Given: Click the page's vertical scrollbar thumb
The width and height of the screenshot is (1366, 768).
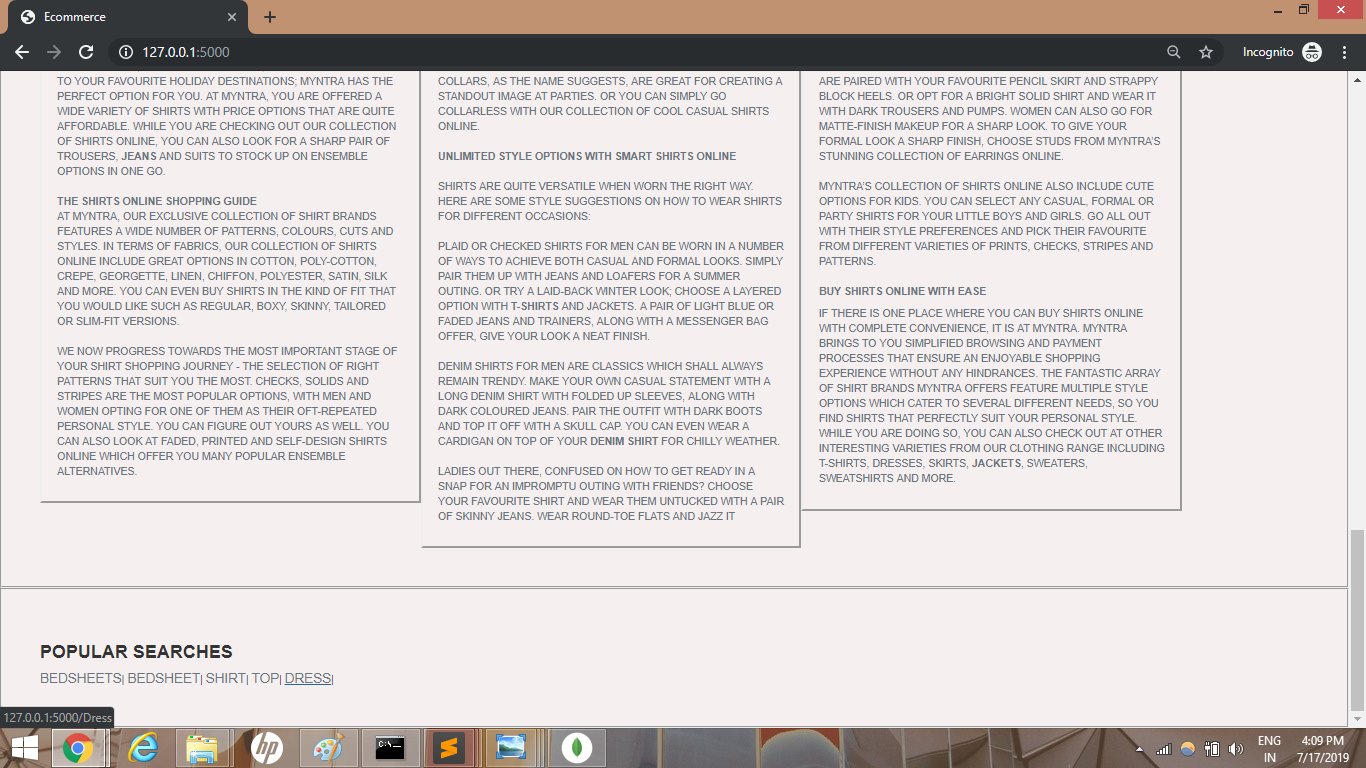Looking at the screenshot, I should point(1357,619).
